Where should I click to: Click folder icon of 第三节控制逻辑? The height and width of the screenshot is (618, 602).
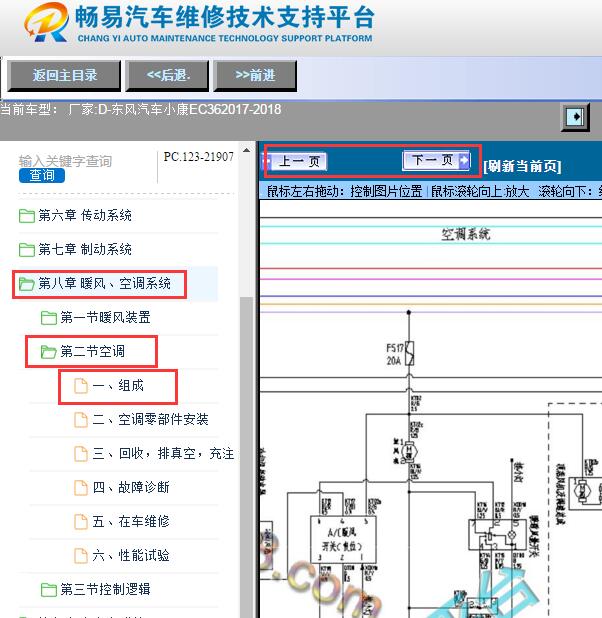pyautogui.click(x=49, y=590)
